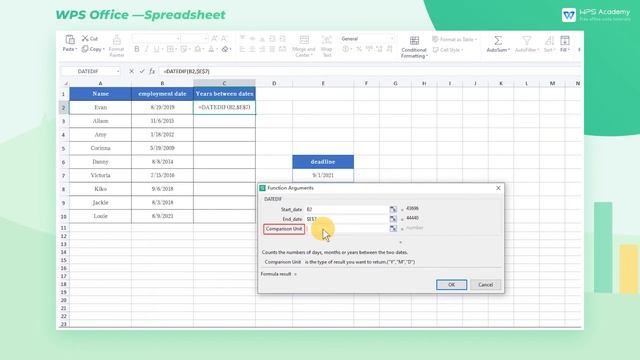
Task: Click the Borders icon
Action: click(170, 49)
